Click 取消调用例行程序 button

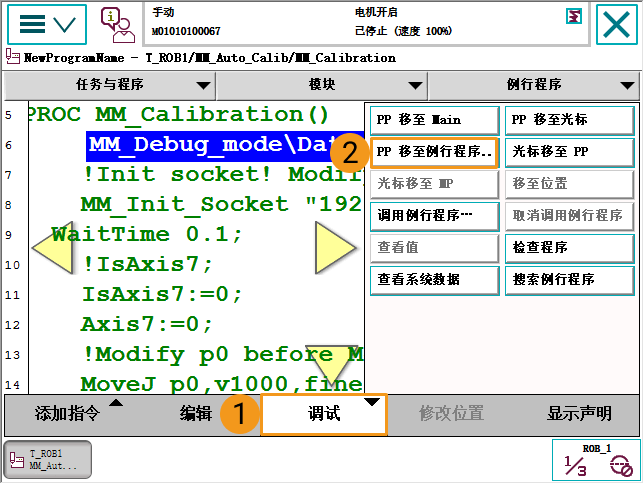[x=570, y=217]
